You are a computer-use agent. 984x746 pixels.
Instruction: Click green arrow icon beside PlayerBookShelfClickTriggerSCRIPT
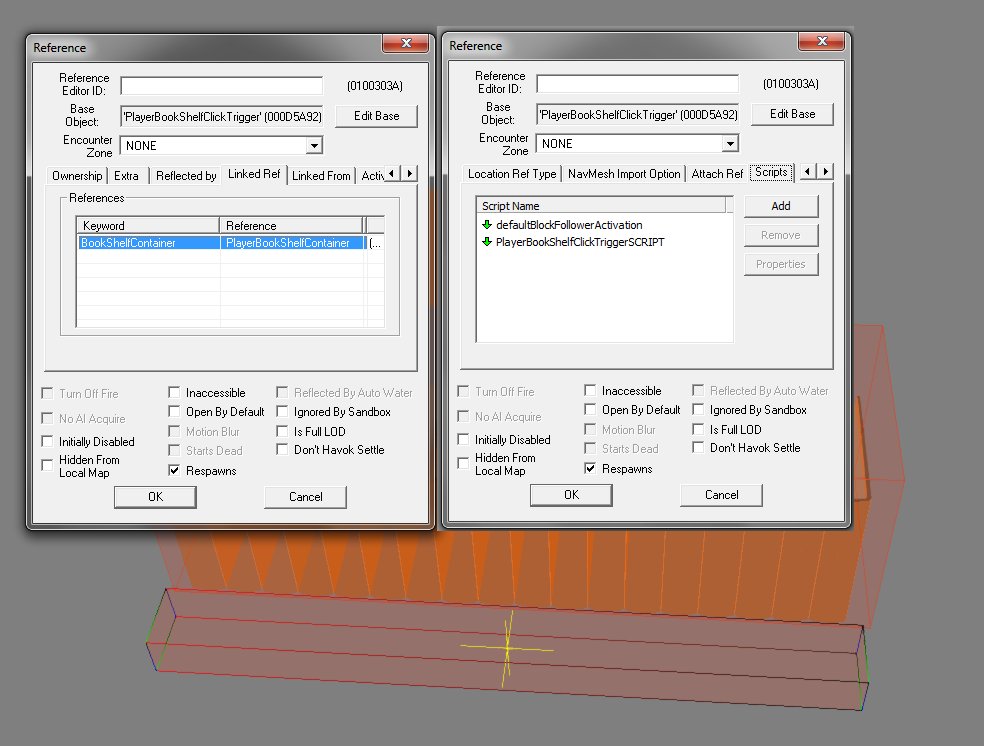pyautogui.click(x=486, y=242)
